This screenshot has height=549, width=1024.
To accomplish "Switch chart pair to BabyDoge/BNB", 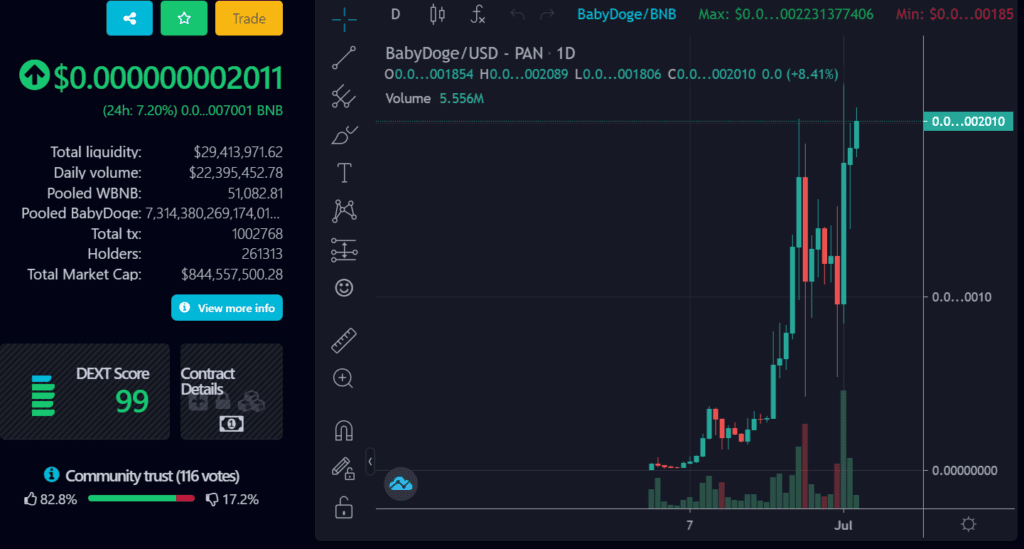I will [x=626, y=14].
